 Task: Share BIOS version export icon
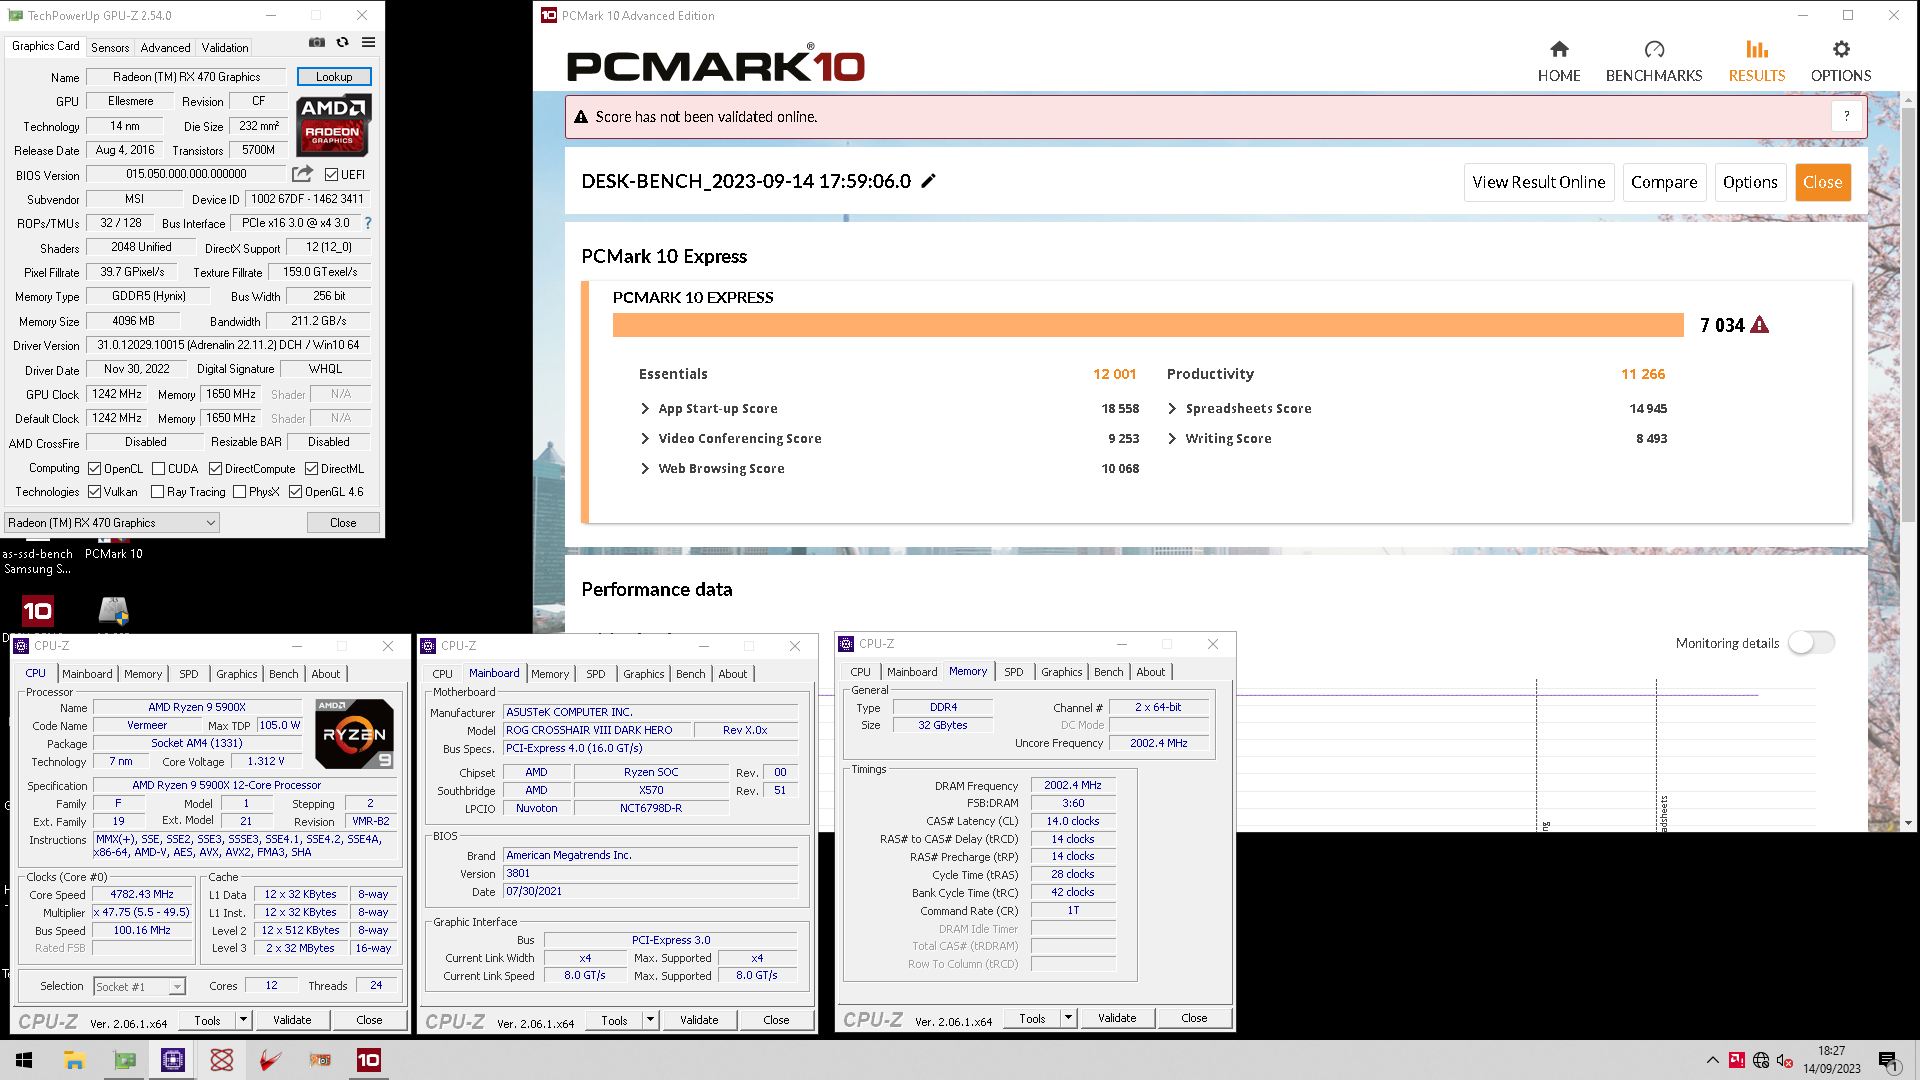click(303, 174)
